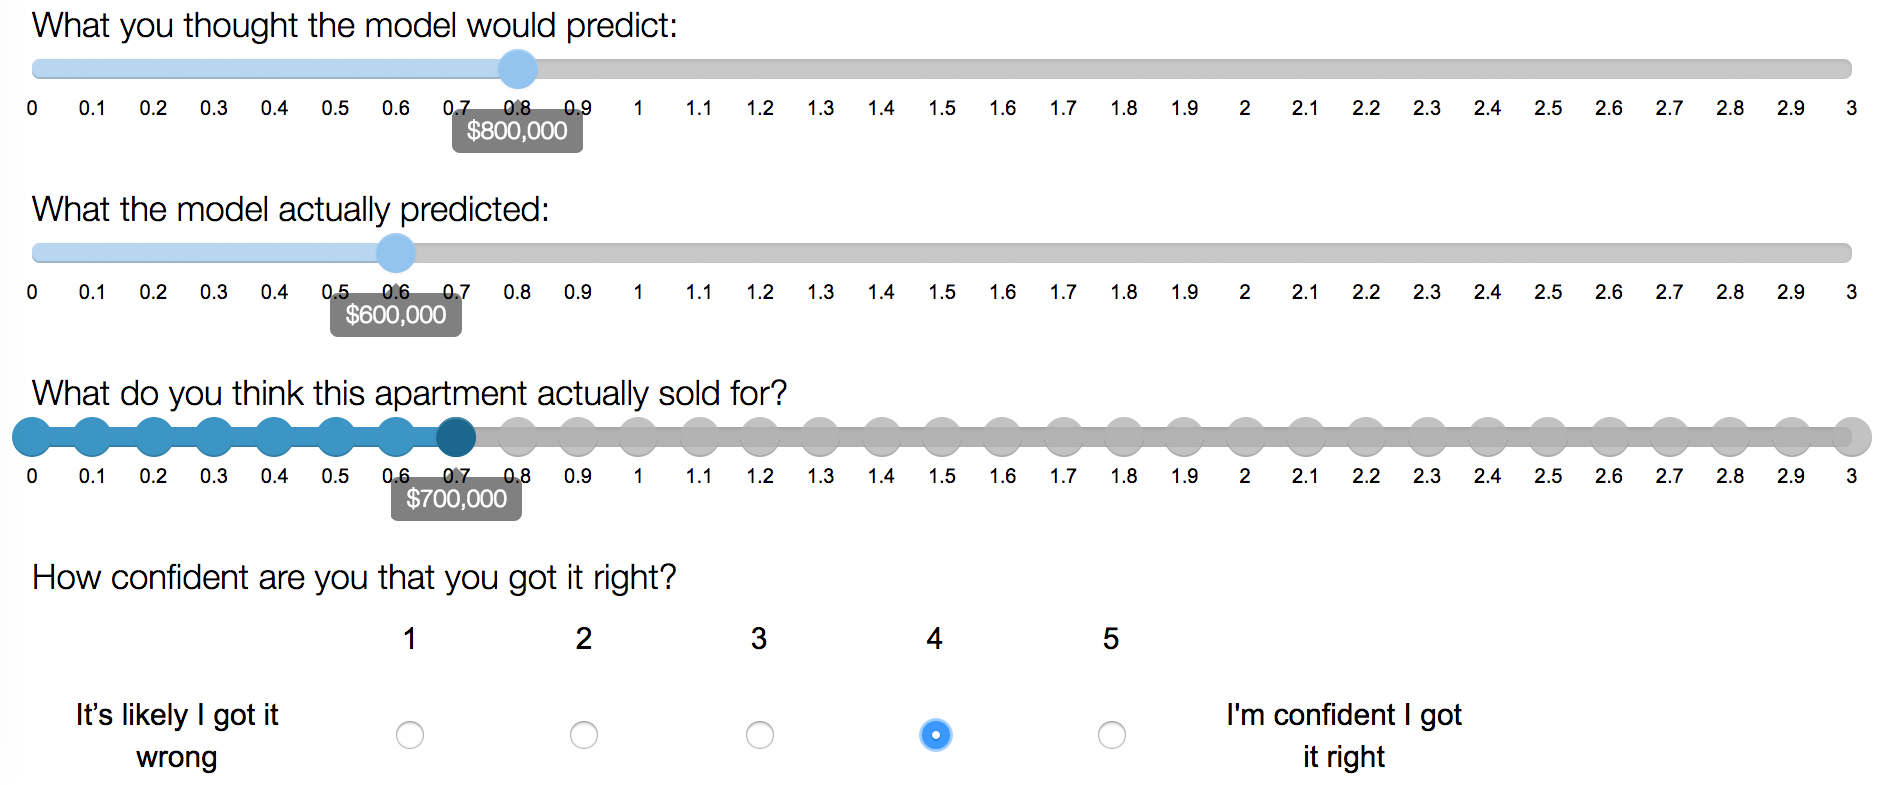Image resolution: width=1894 pixels, height=785 pixels.
Task: Pick confidence rating 5 radio button
Action: (x=1112, y=735)
